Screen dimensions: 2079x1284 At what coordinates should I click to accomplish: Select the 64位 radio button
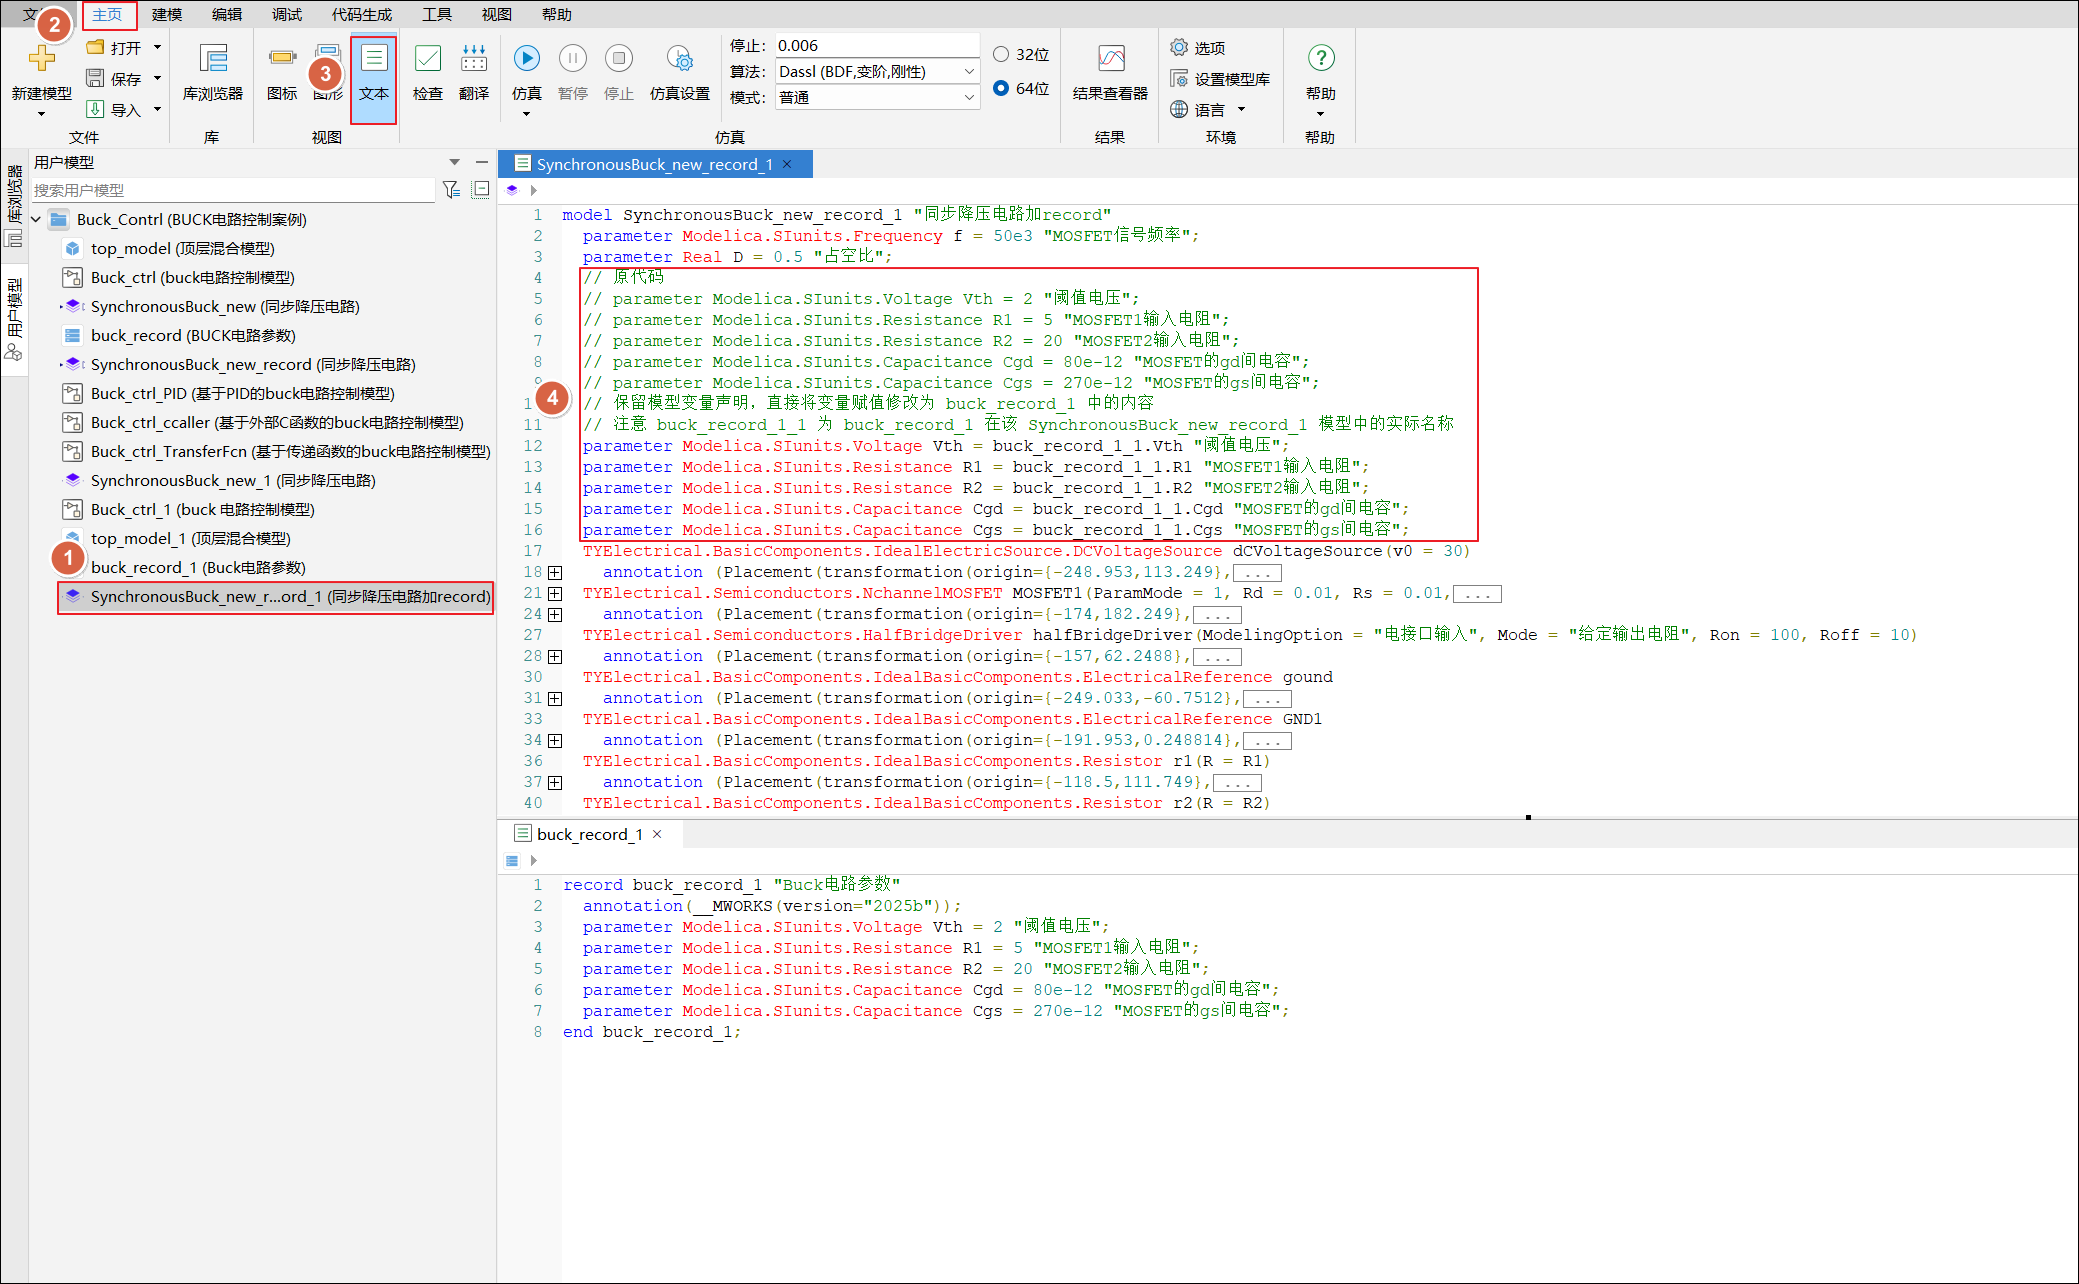(1001, 88)
